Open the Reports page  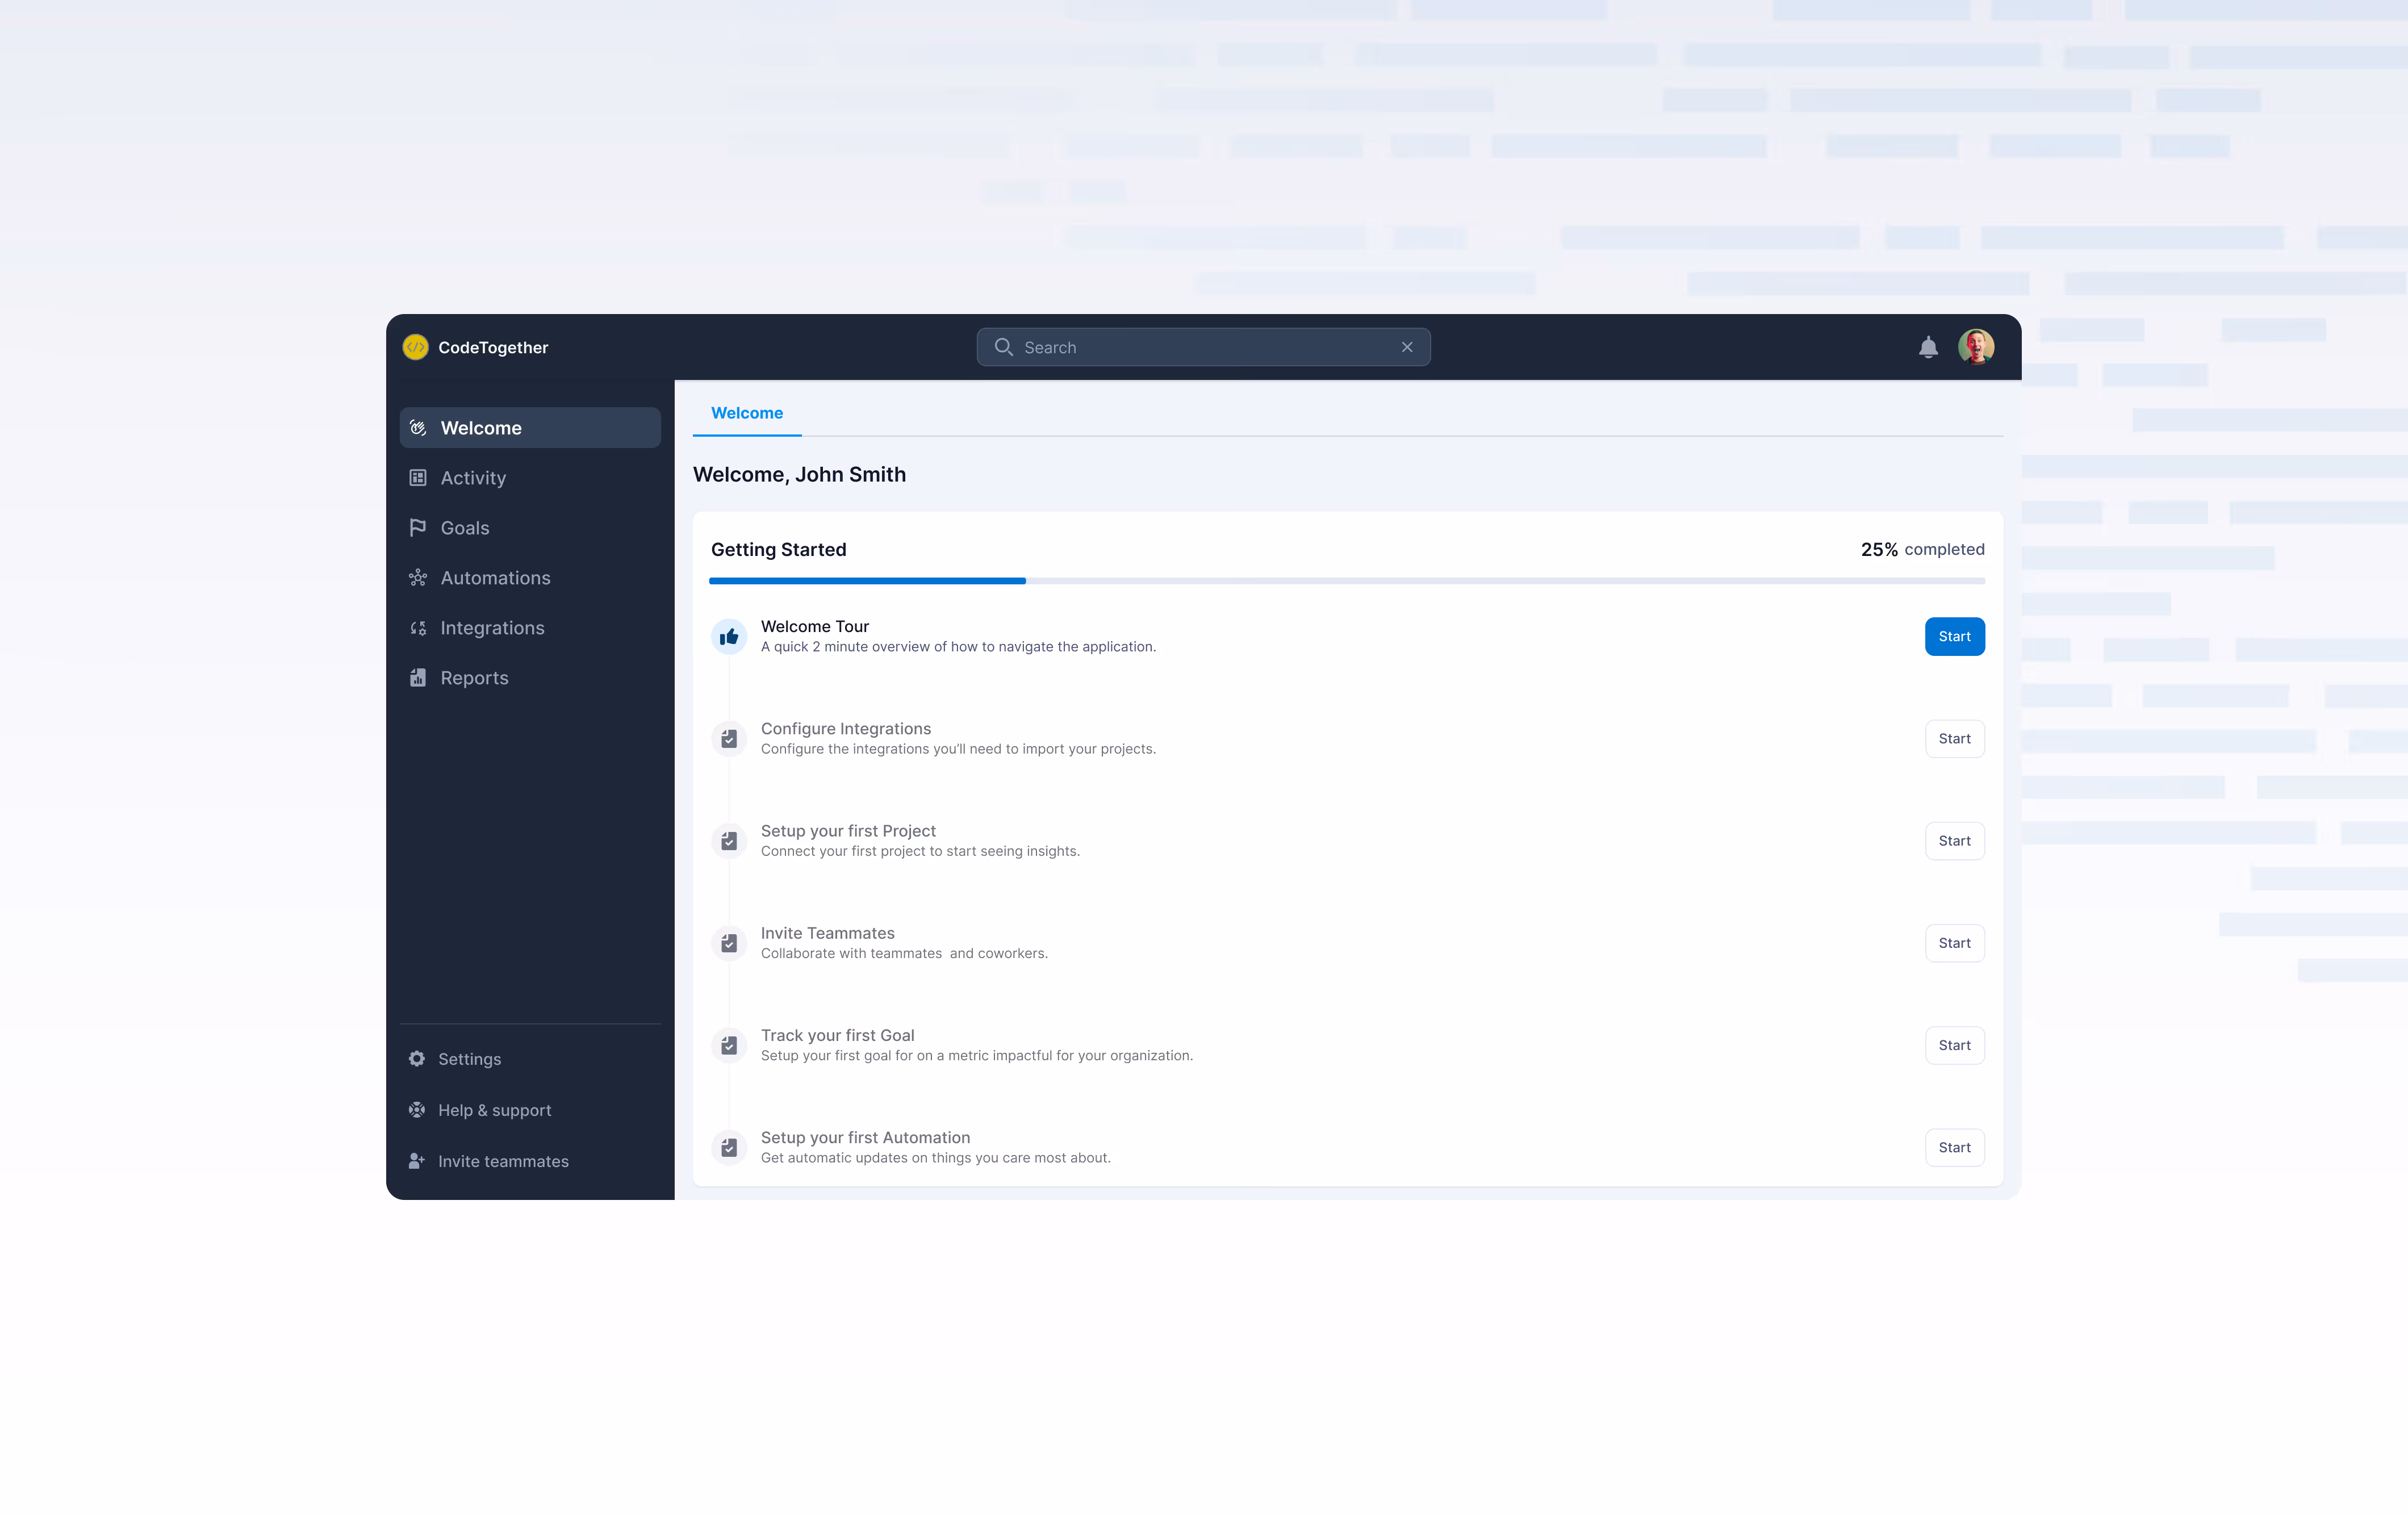(530, 678)
